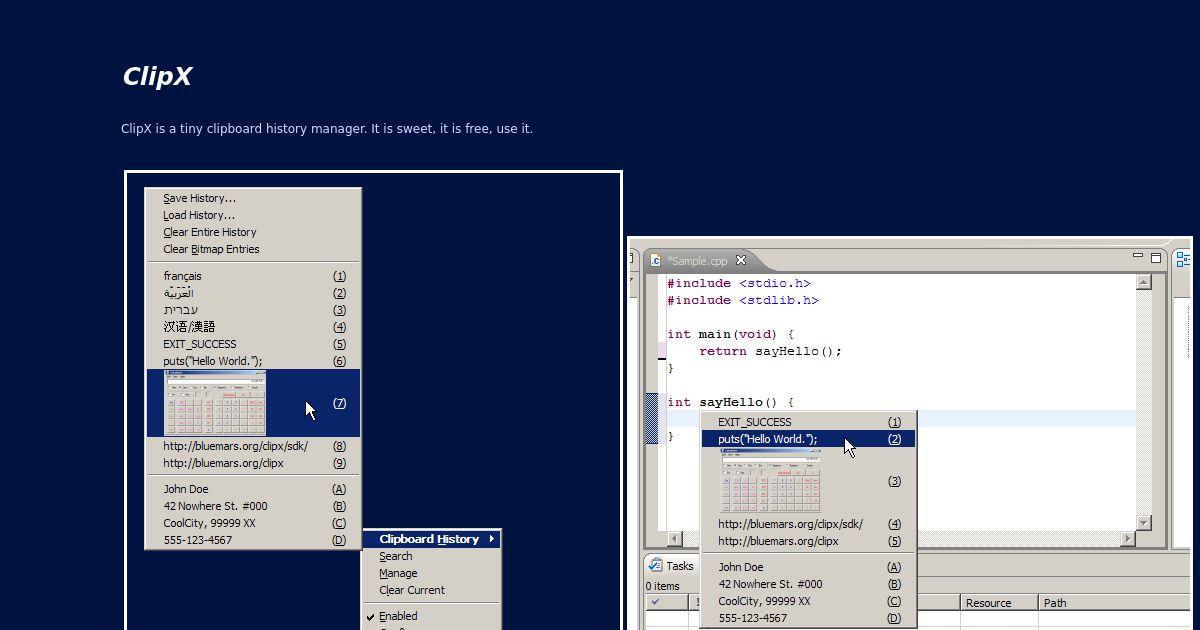This screenshot has width=1200, height=630.
Task: Click editor vertical scrollbar down arrow
Action: click(x=1144, y=522)
